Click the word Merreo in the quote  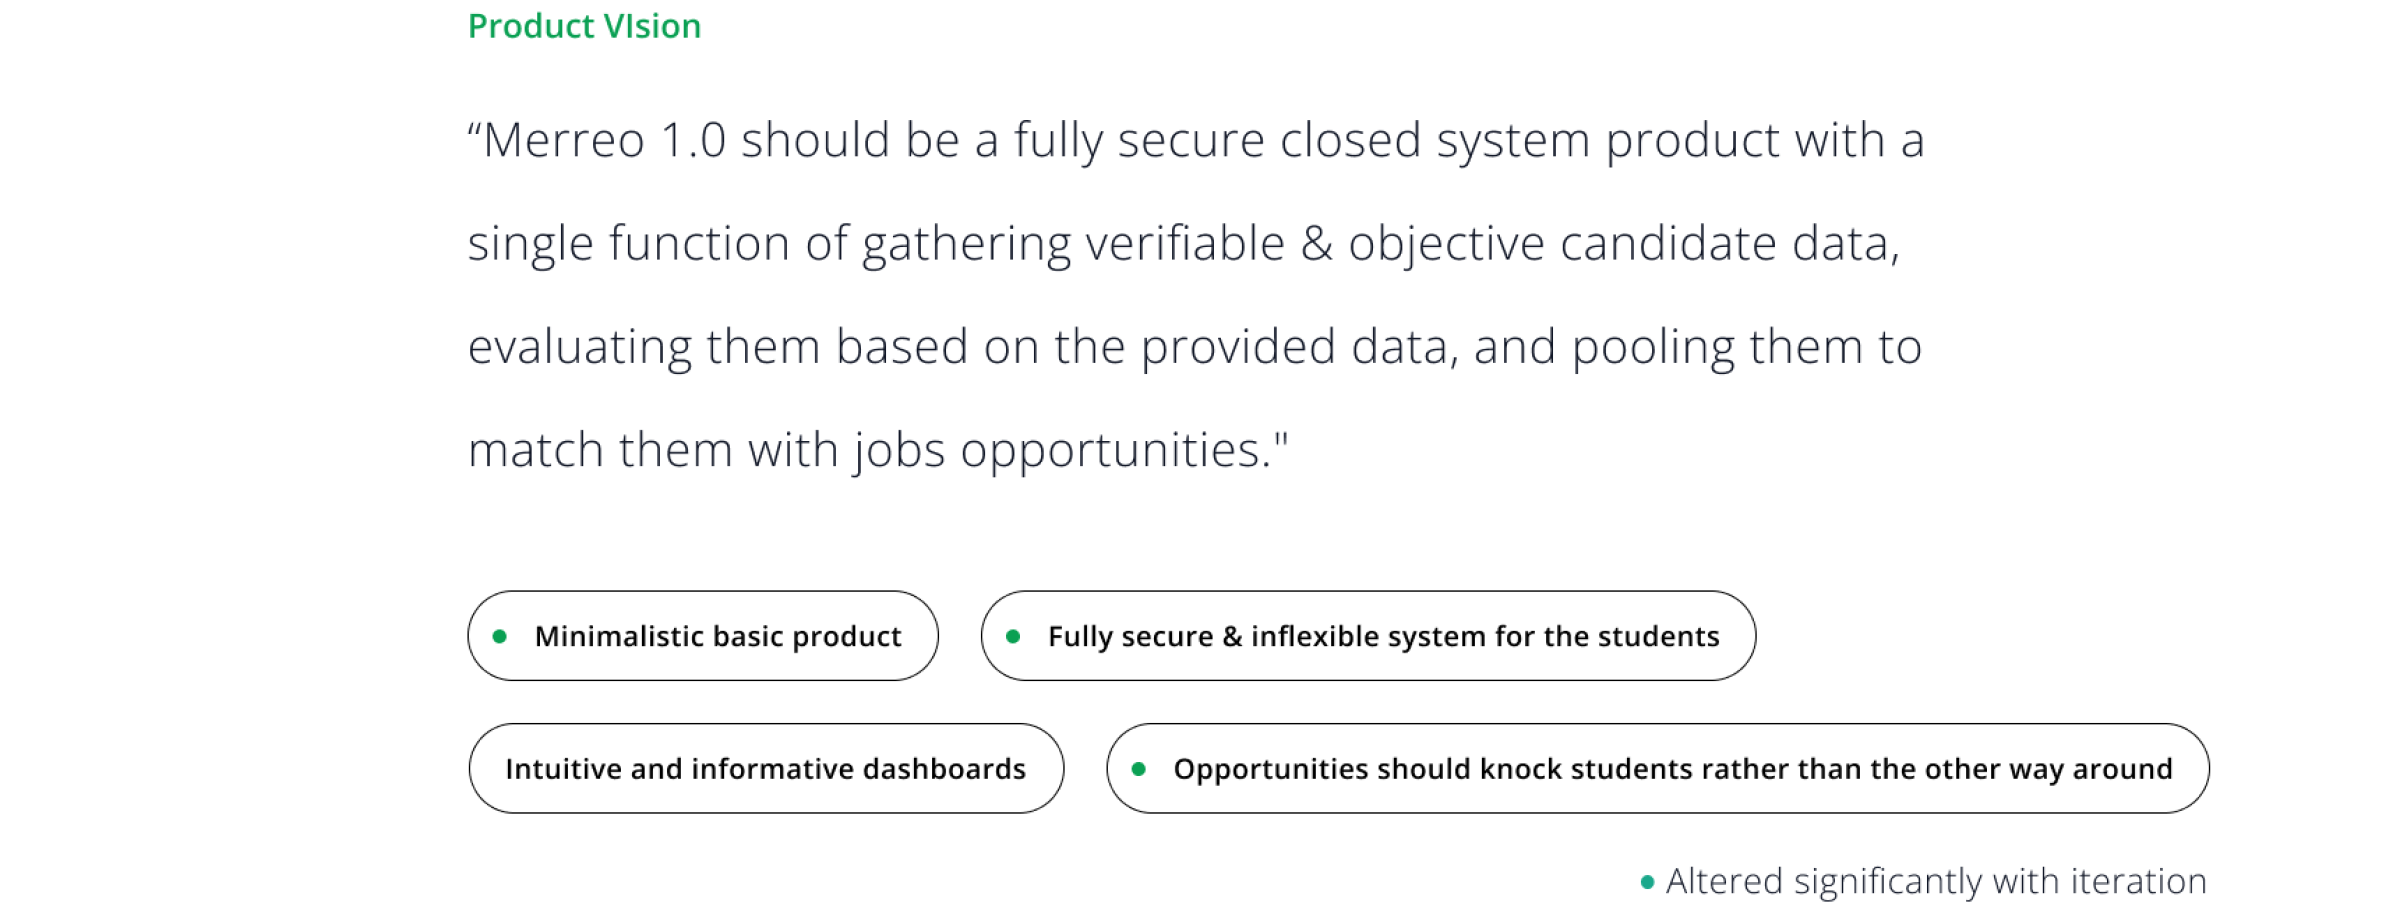click(x=564, y=140)
